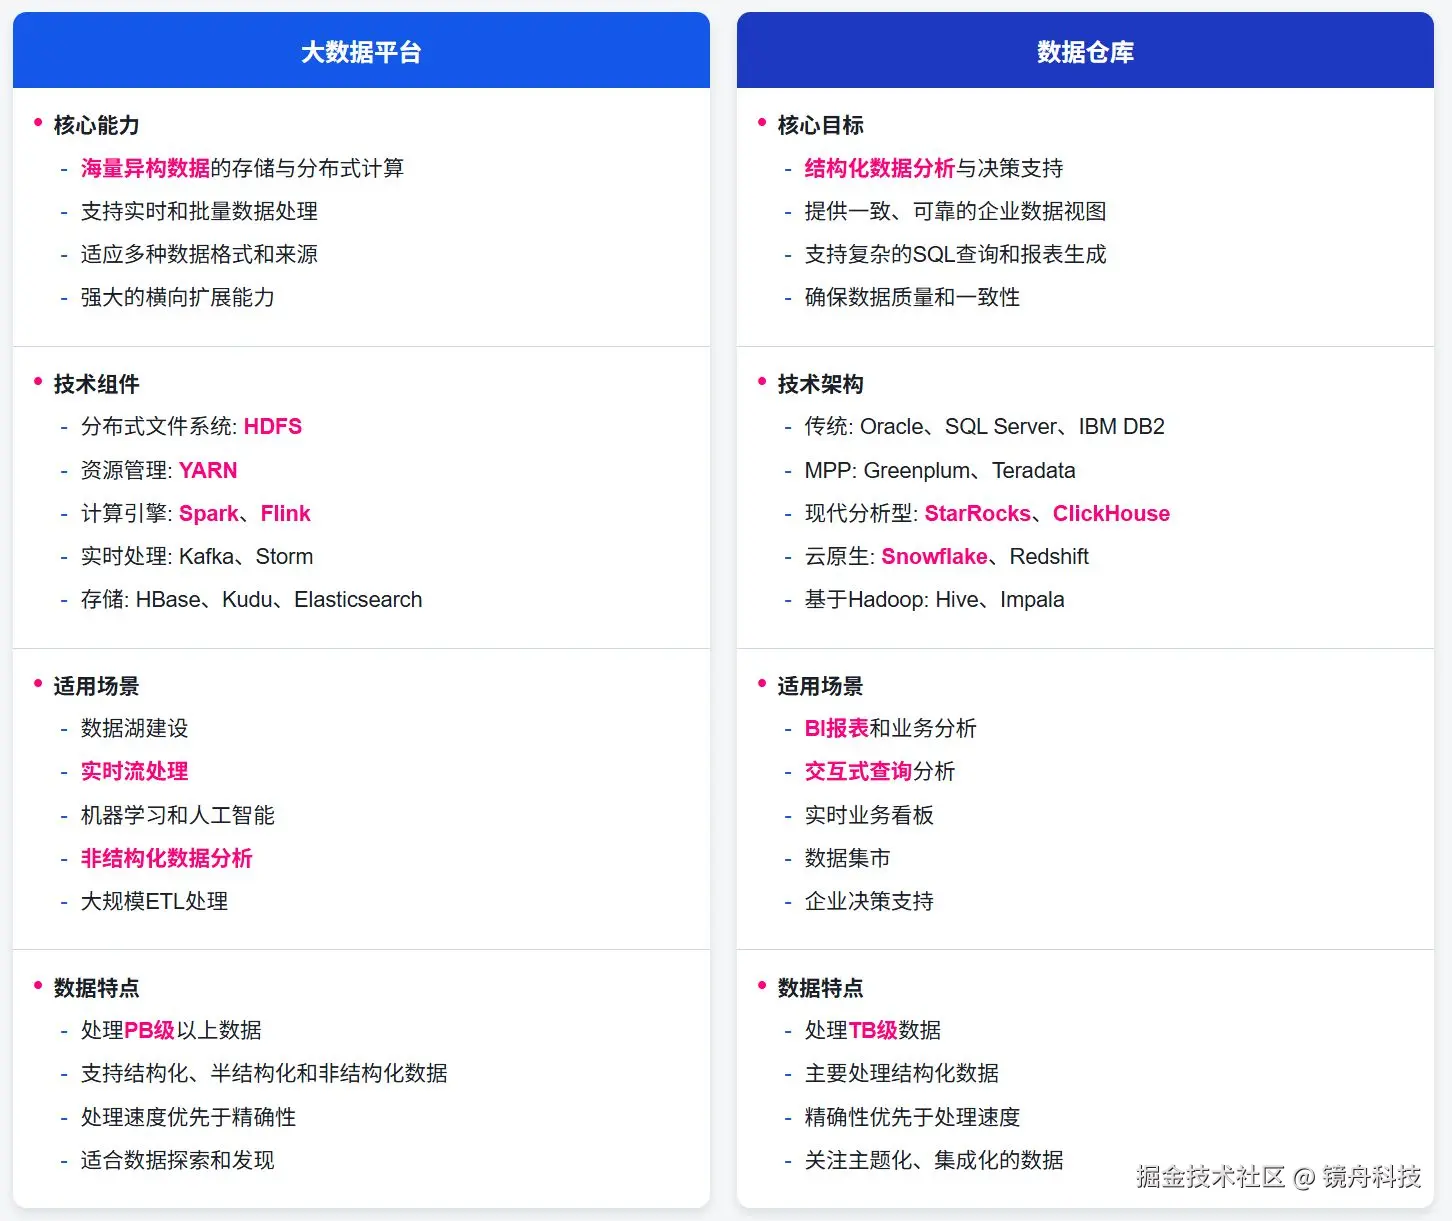The image size is (1452, 1221).
Task: Click the line 数据集市
Action: (x=847, y=858)
